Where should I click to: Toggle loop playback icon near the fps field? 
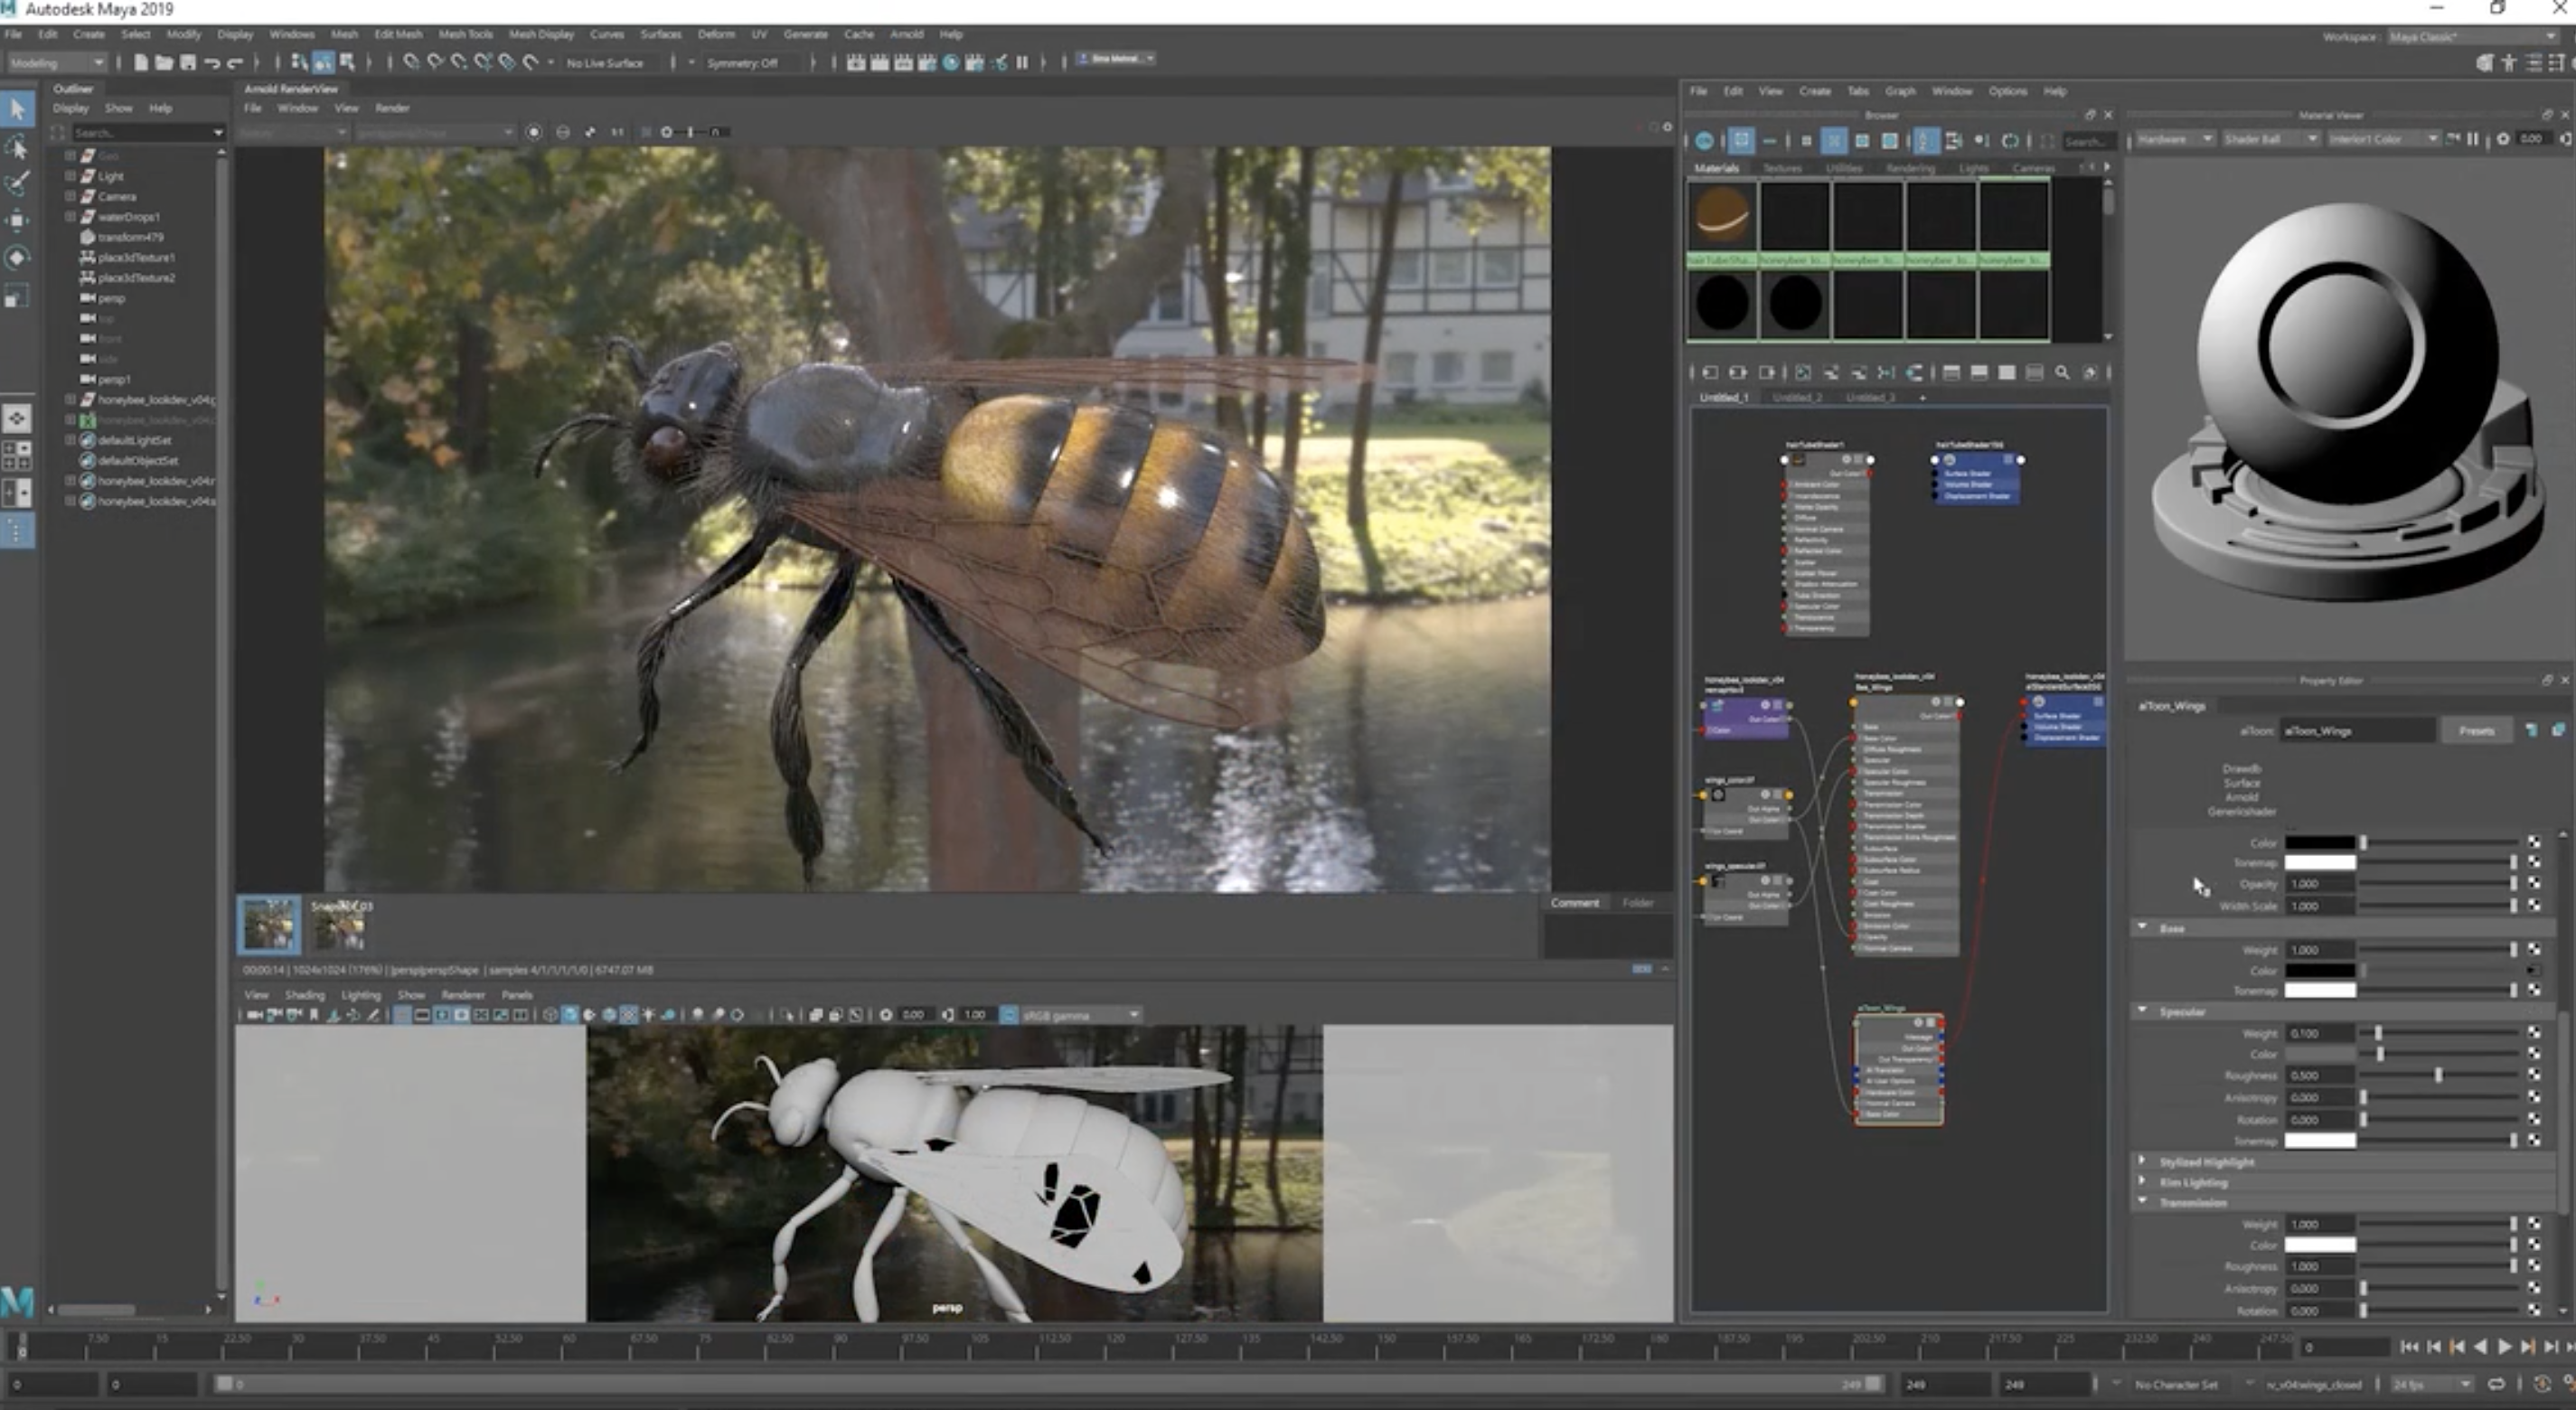(2496, 1384)
